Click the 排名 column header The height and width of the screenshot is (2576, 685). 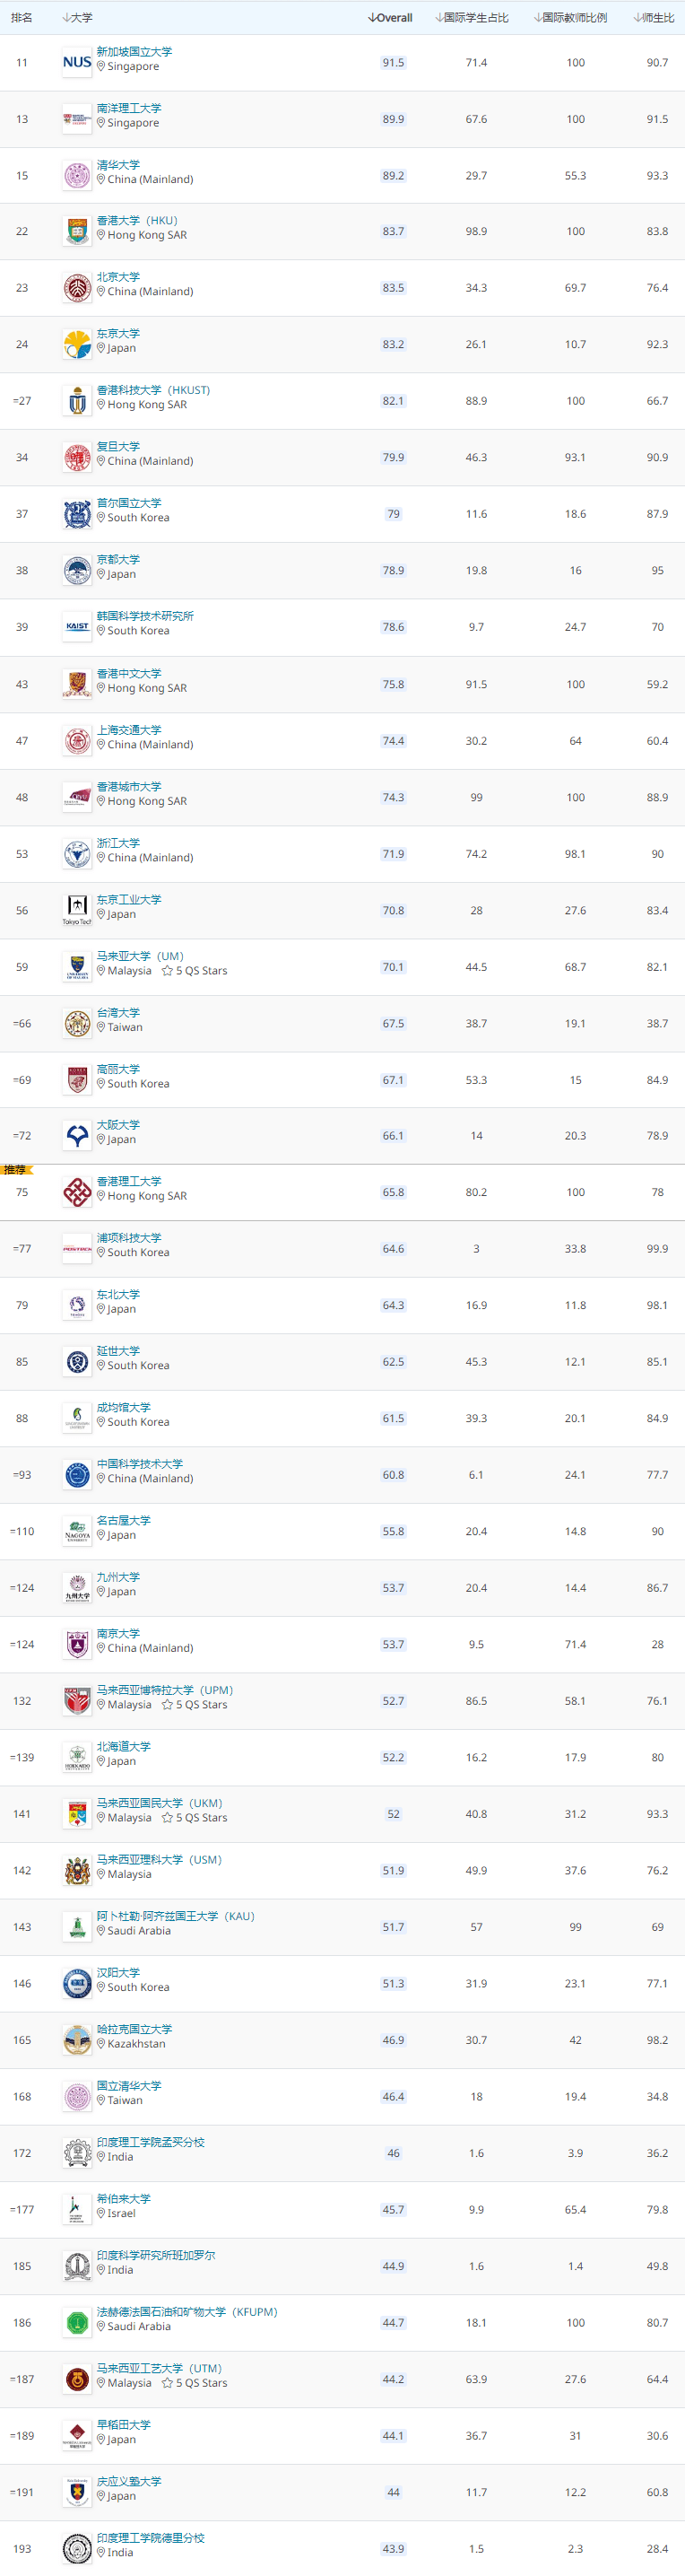point(22,18)
